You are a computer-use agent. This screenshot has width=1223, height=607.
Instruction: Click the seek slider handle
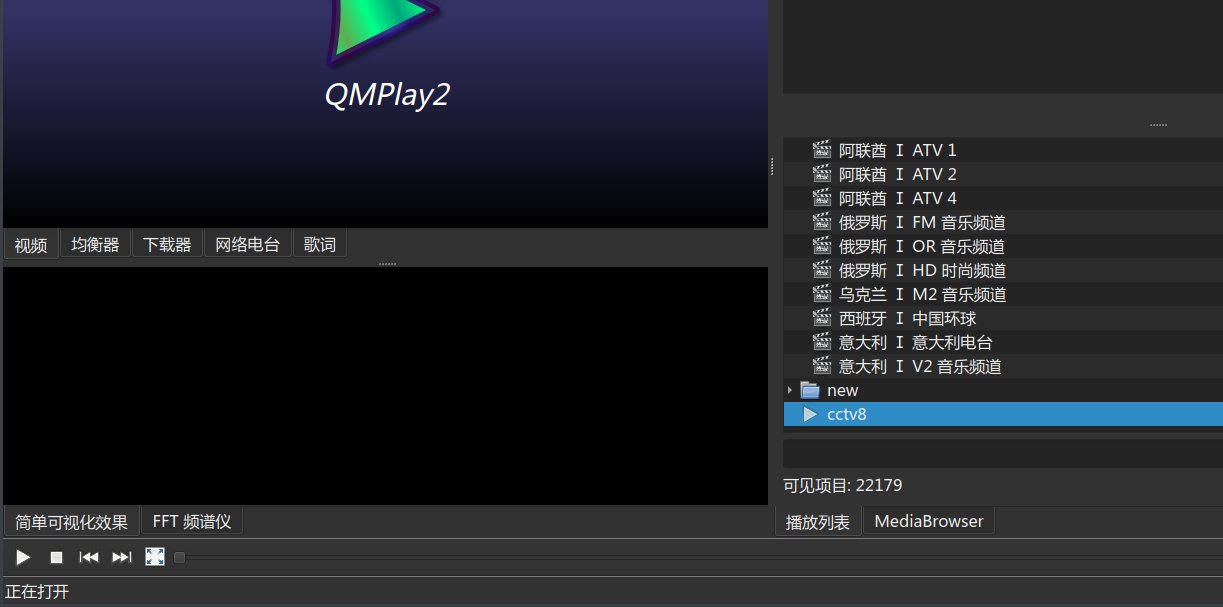tap(180, 557)
